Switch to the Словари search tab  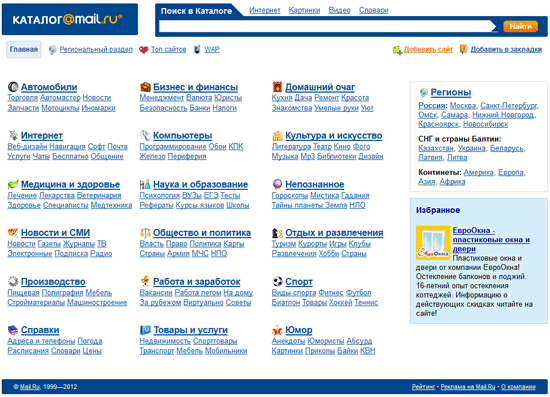374,10
